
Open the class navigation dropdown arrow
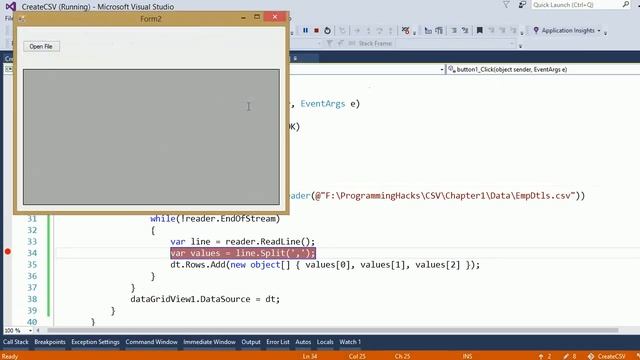tap(442, 70)
